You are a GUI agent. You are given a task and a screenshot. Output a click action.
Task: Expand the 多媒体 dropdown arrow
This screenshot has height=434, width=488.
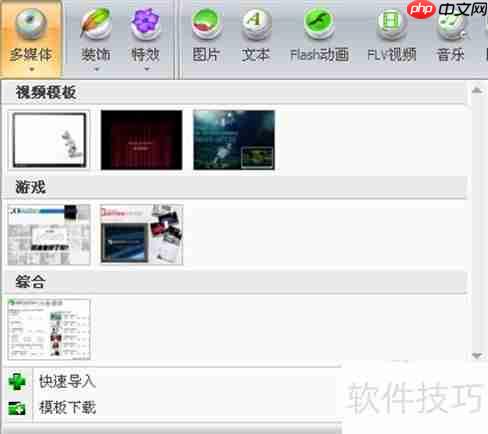[x=32, y=69]
